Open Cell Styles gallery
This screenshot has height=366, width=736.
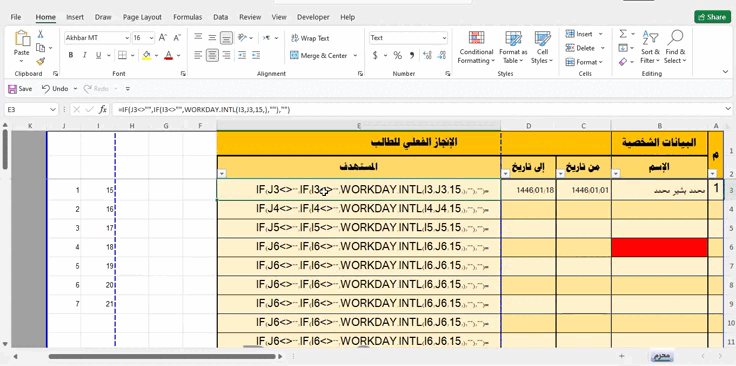click(542, 47)
